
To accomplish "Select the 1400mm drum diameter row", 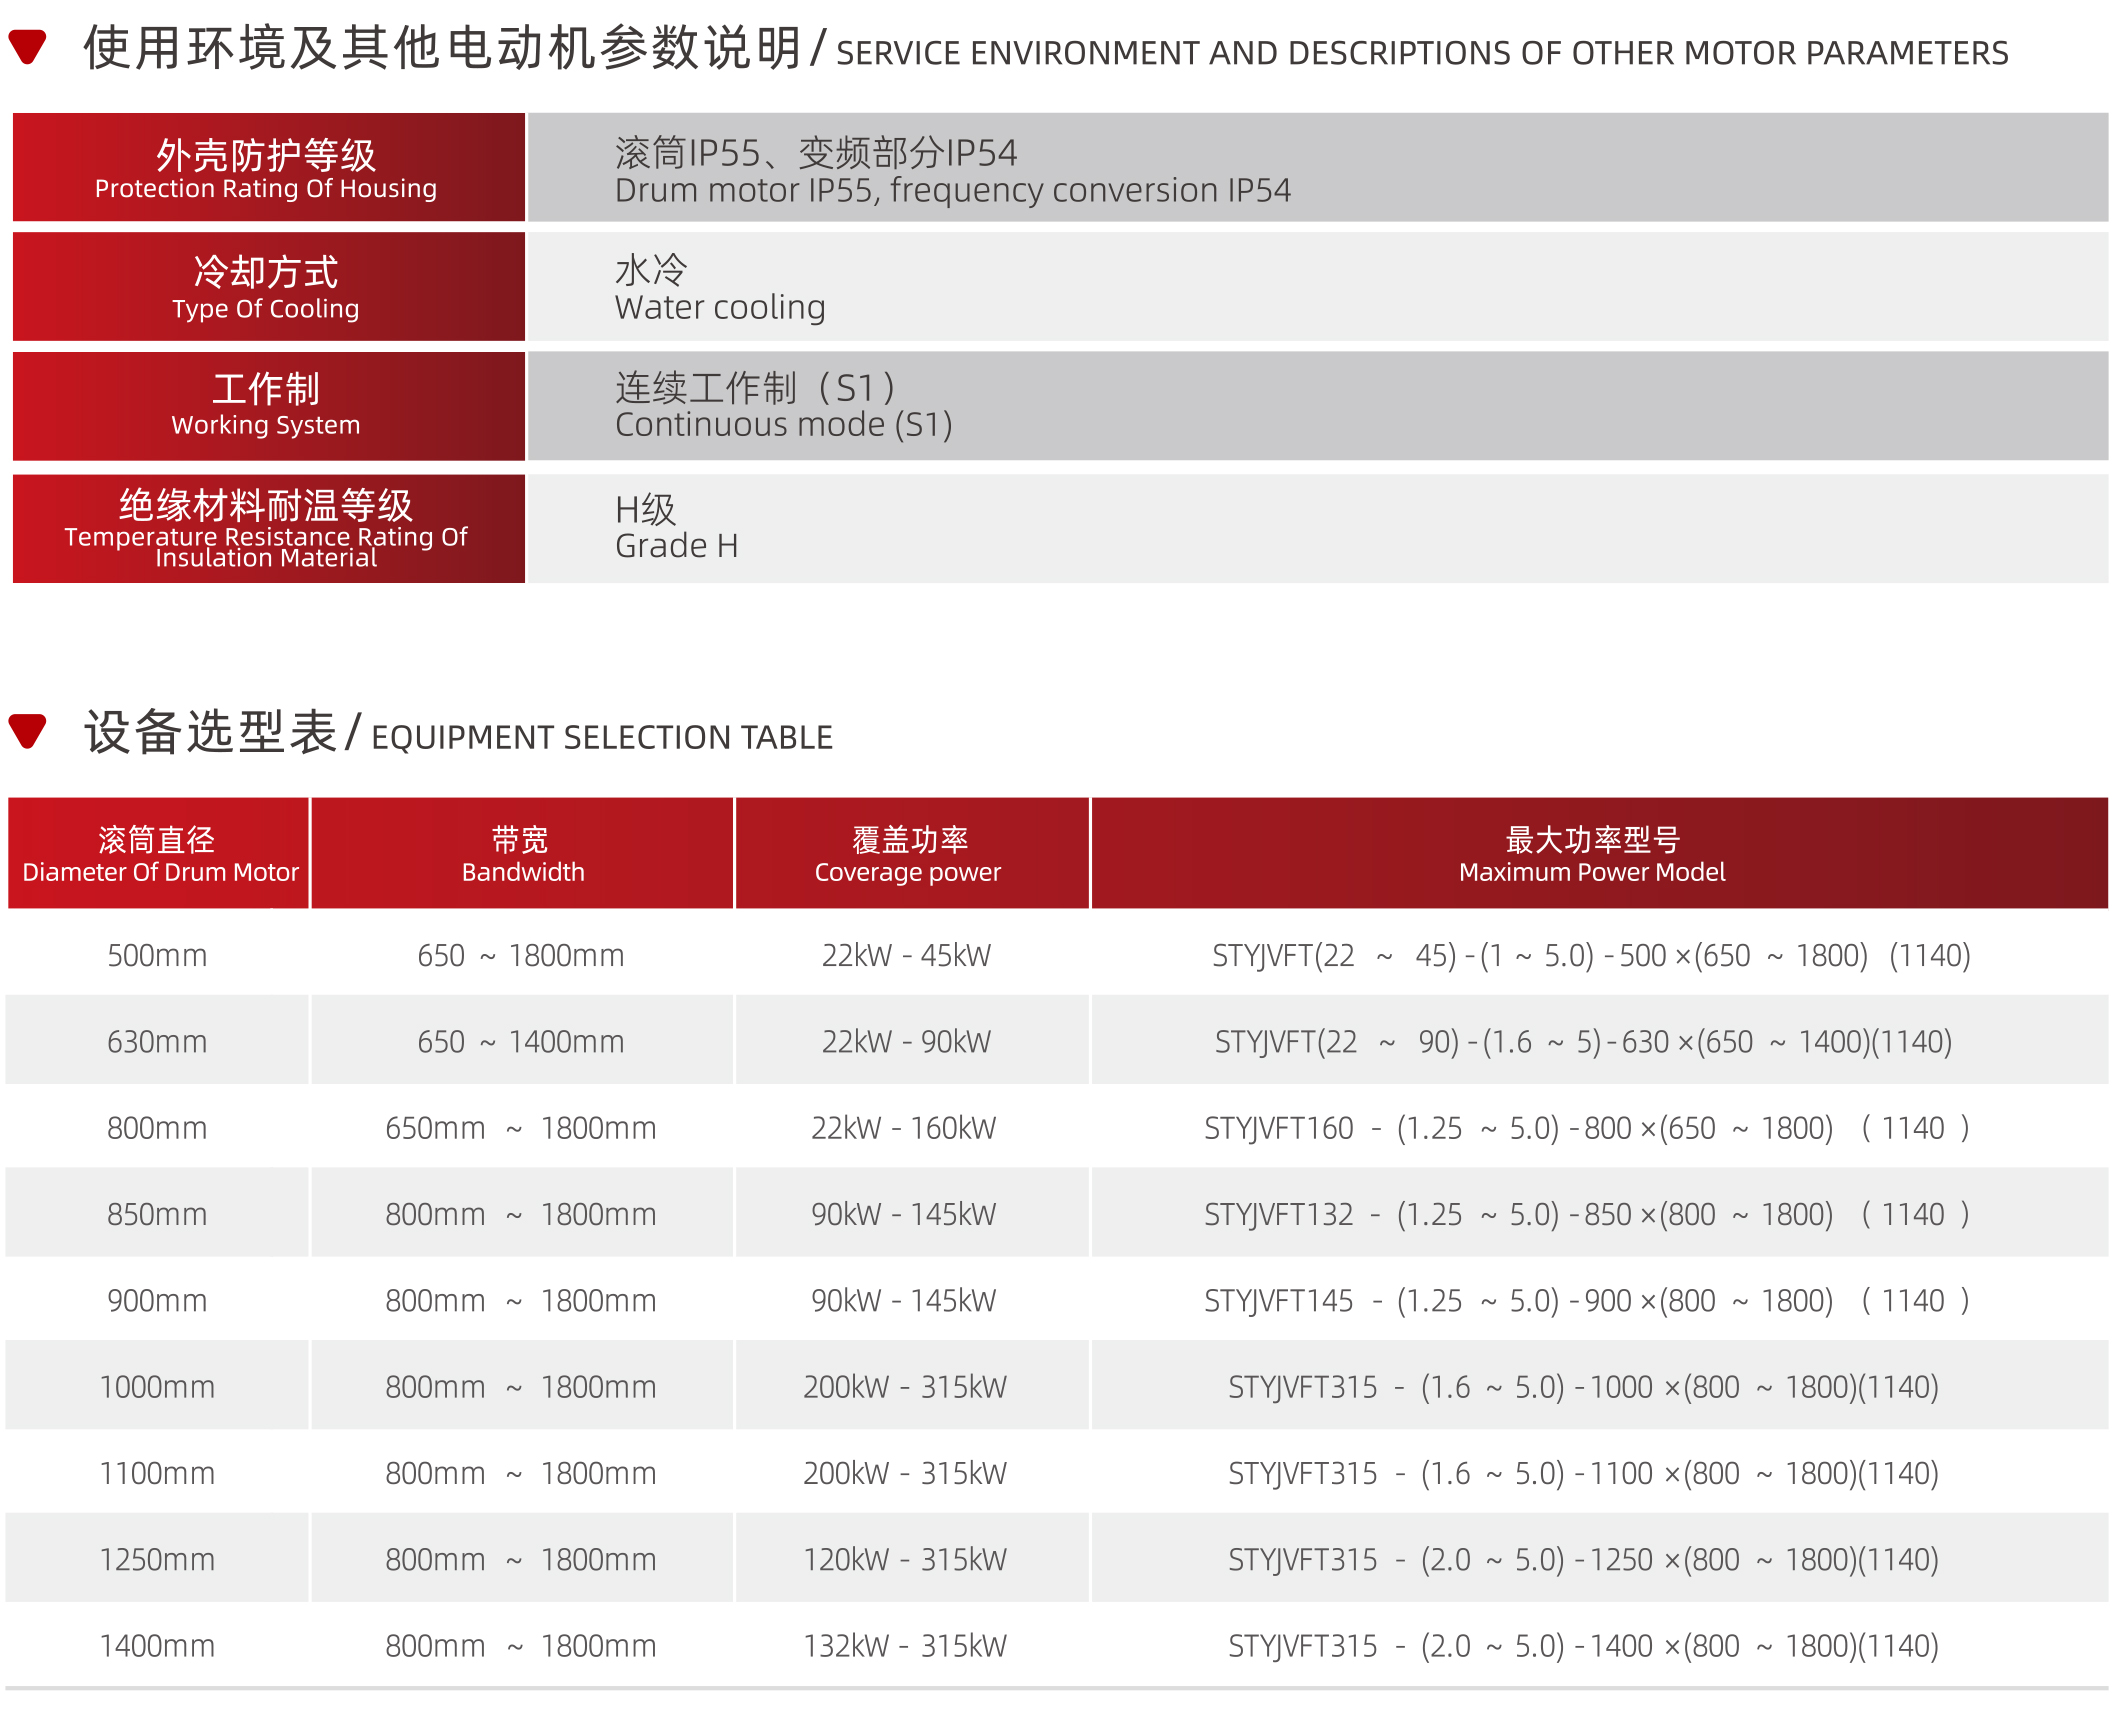I will click(157, 1646).
